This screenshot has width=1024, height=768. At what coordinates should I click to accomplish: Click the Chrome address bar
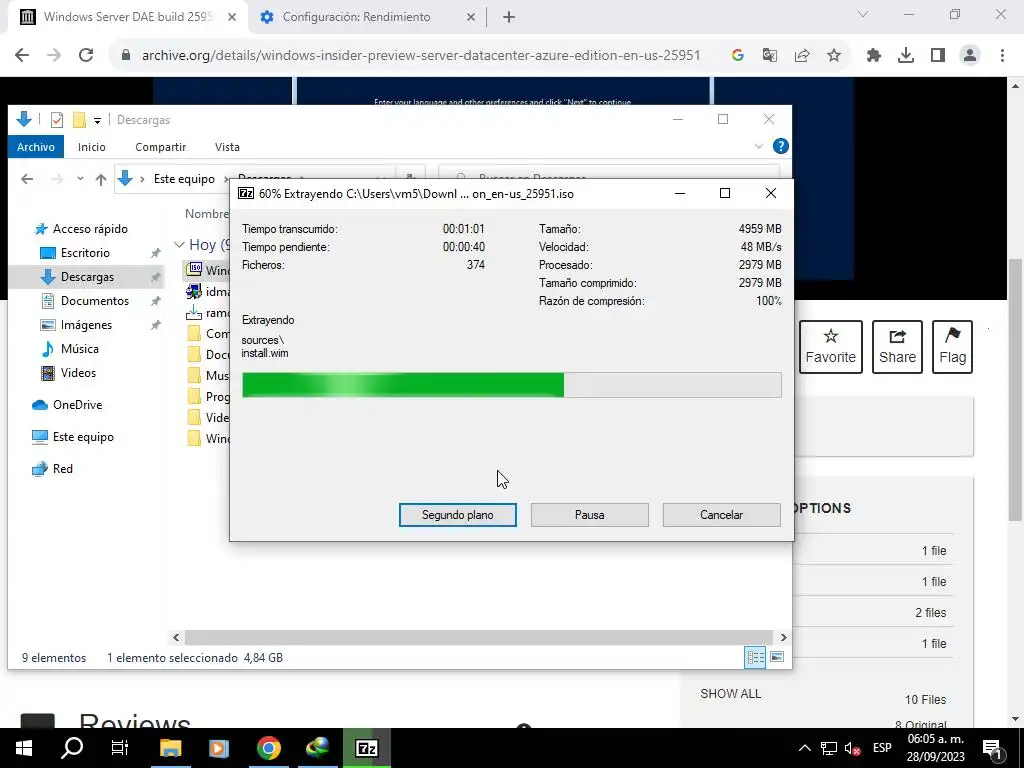pos(421,56)
